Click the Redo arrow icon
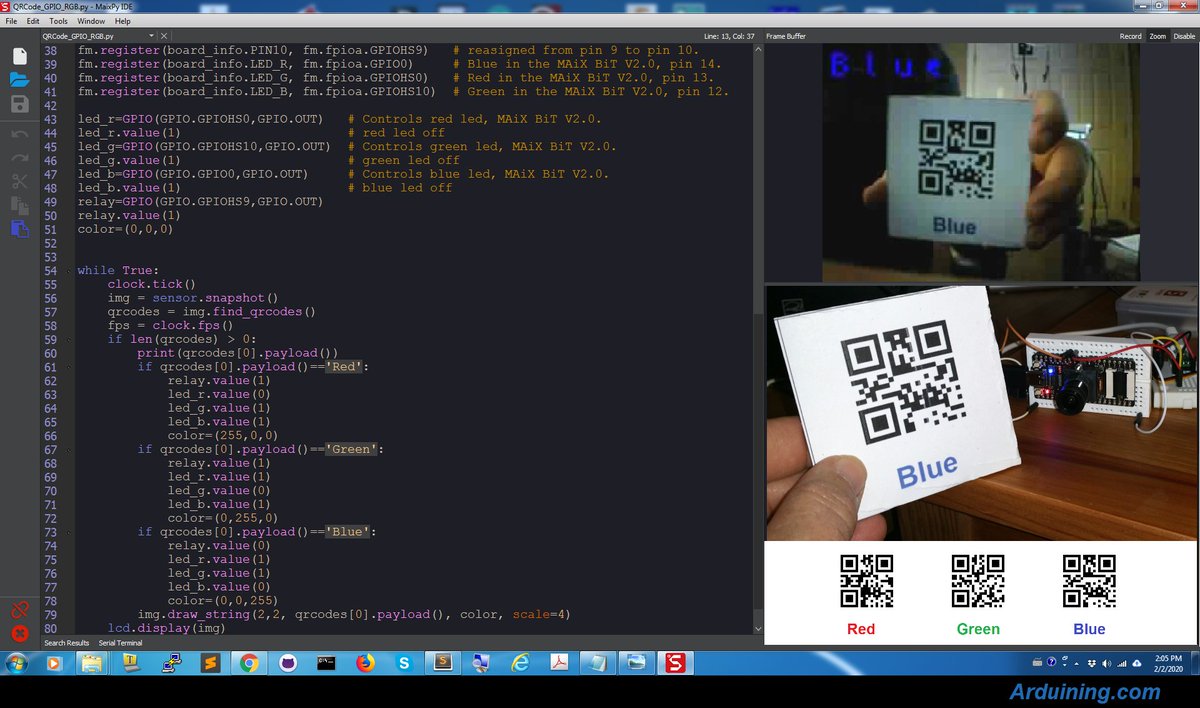Screen dimensions: 1200x708 click(x=19, y=157)
